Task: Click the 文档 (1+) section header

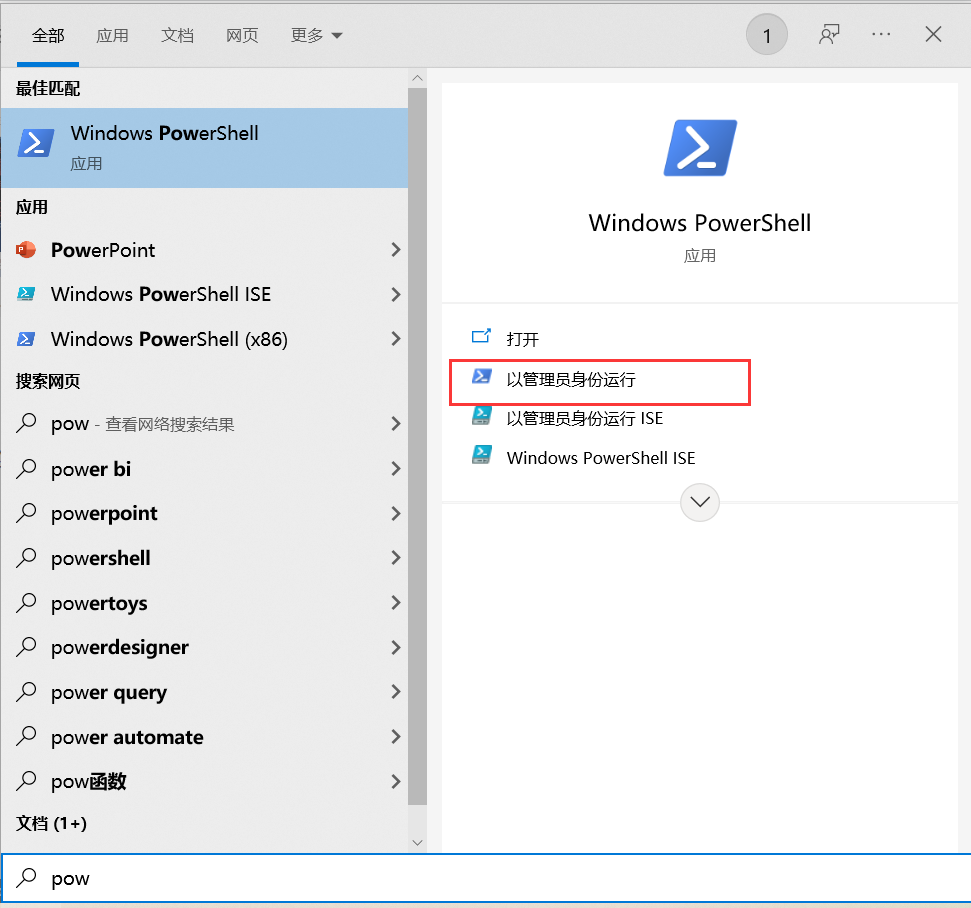Action: (x=51, y=823)
